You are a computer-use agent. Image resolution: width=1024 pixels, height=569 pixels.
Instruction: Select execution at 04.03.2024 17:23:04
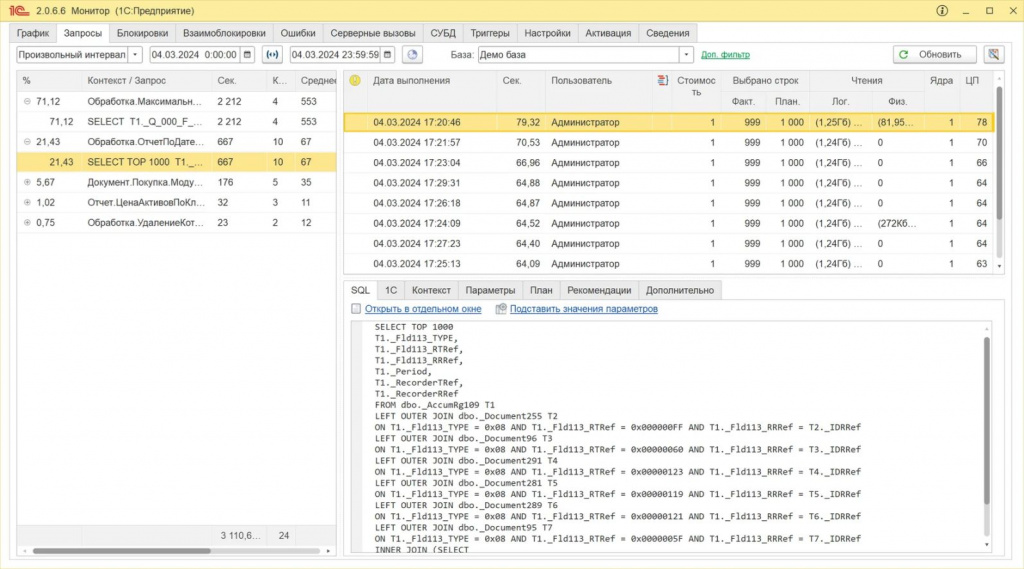coord(669,163)
